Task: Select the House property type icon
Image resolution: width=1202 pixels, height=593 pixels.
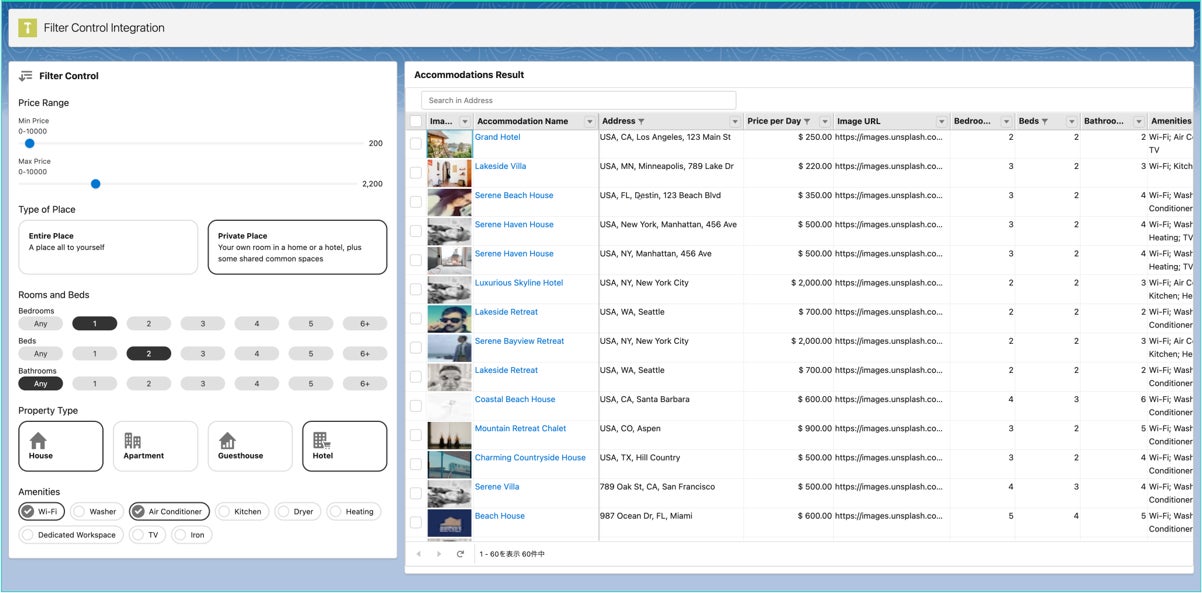Action: click(x=38, y=441)
